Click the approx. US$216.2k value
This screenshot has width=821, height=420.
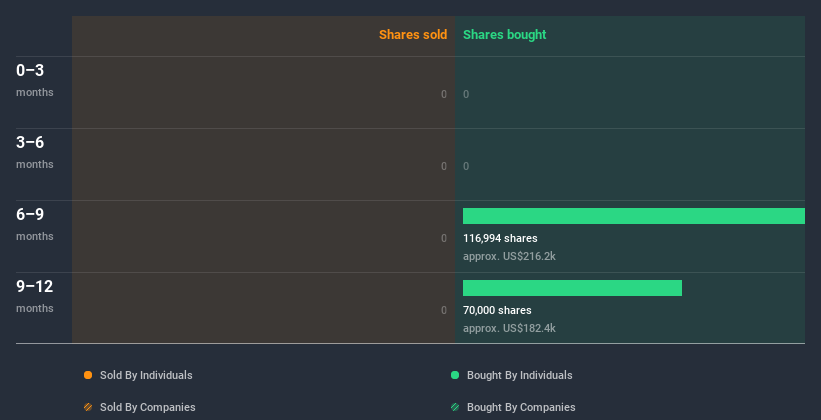click(x=509, y=257)
